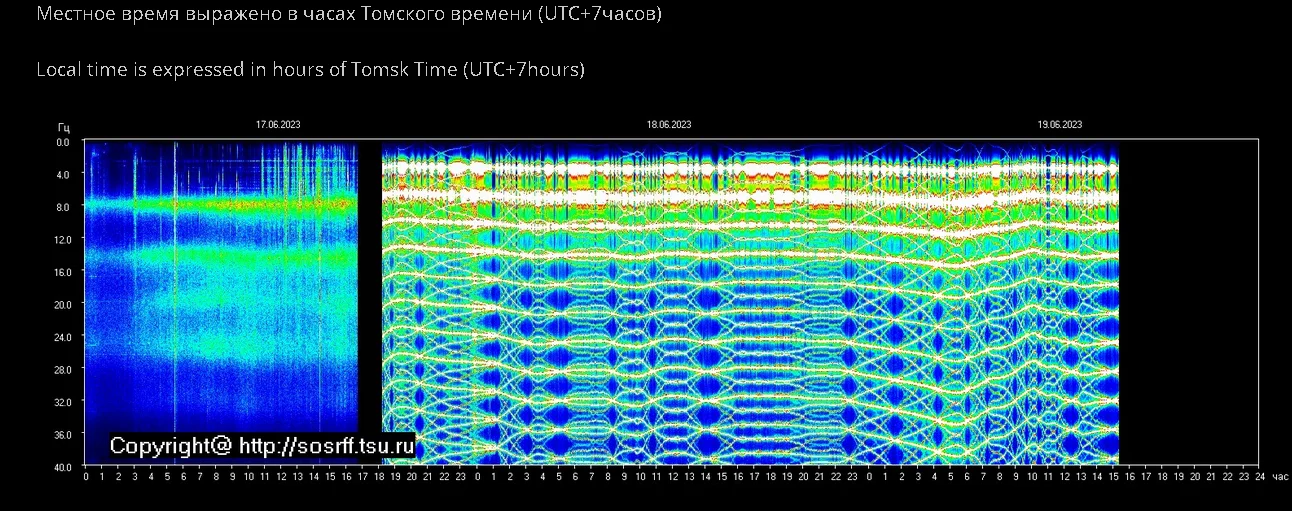
Task: Click the 40.0 frequency axis label
Action: pyautogui.click(x=61, y=467)
